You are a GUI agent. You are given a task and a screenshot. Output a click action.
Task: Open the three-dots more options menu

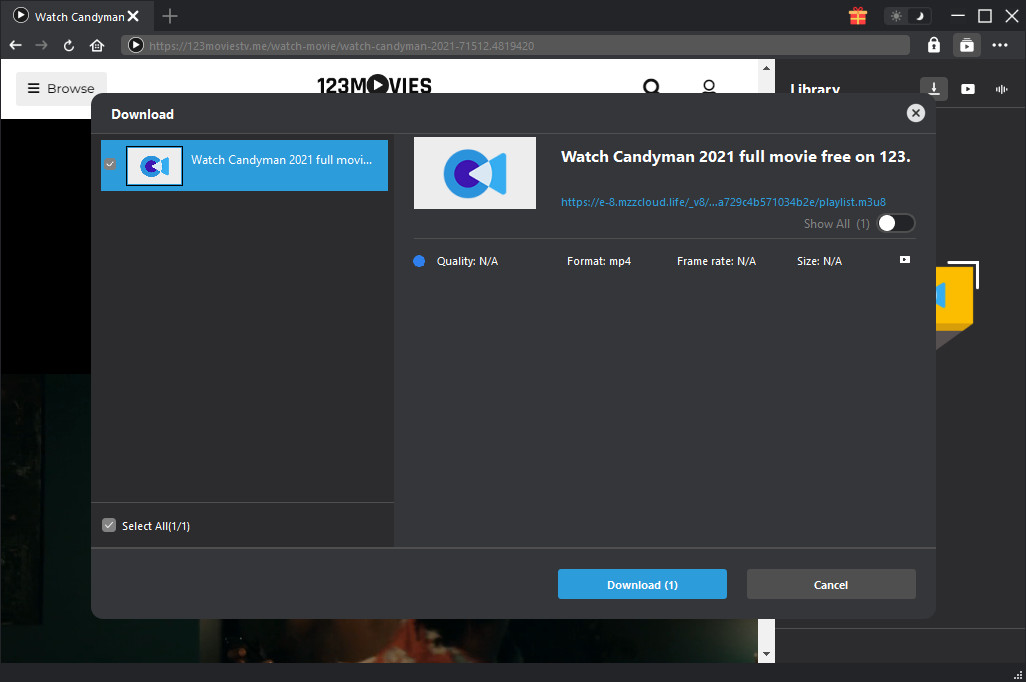click(1000, 45)
